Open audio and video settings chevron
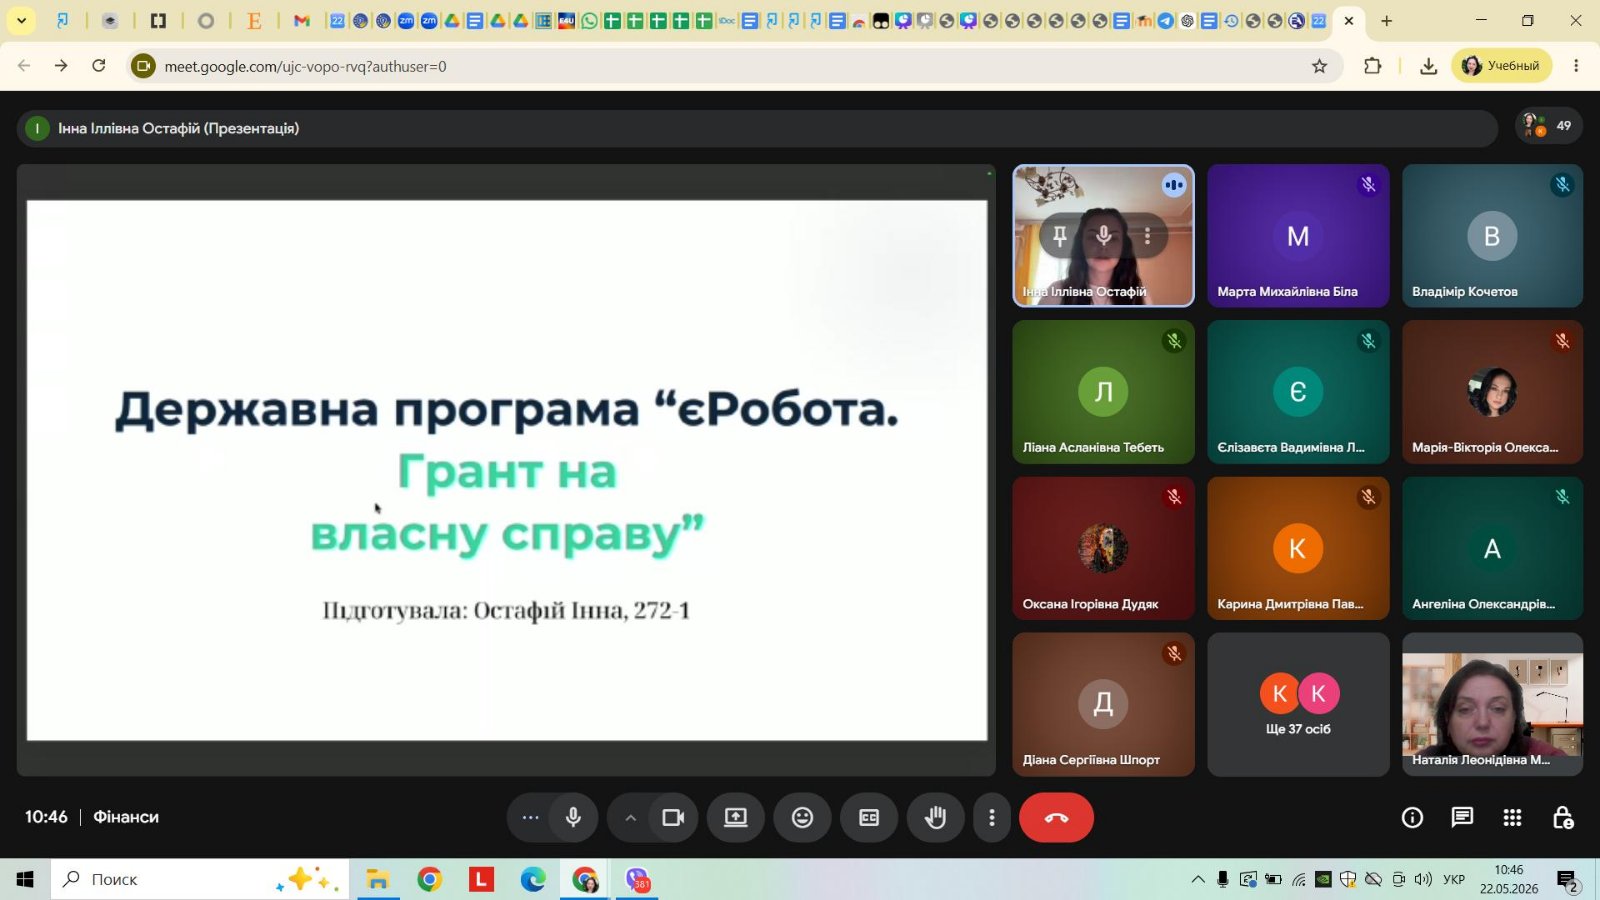 point(631,817)
